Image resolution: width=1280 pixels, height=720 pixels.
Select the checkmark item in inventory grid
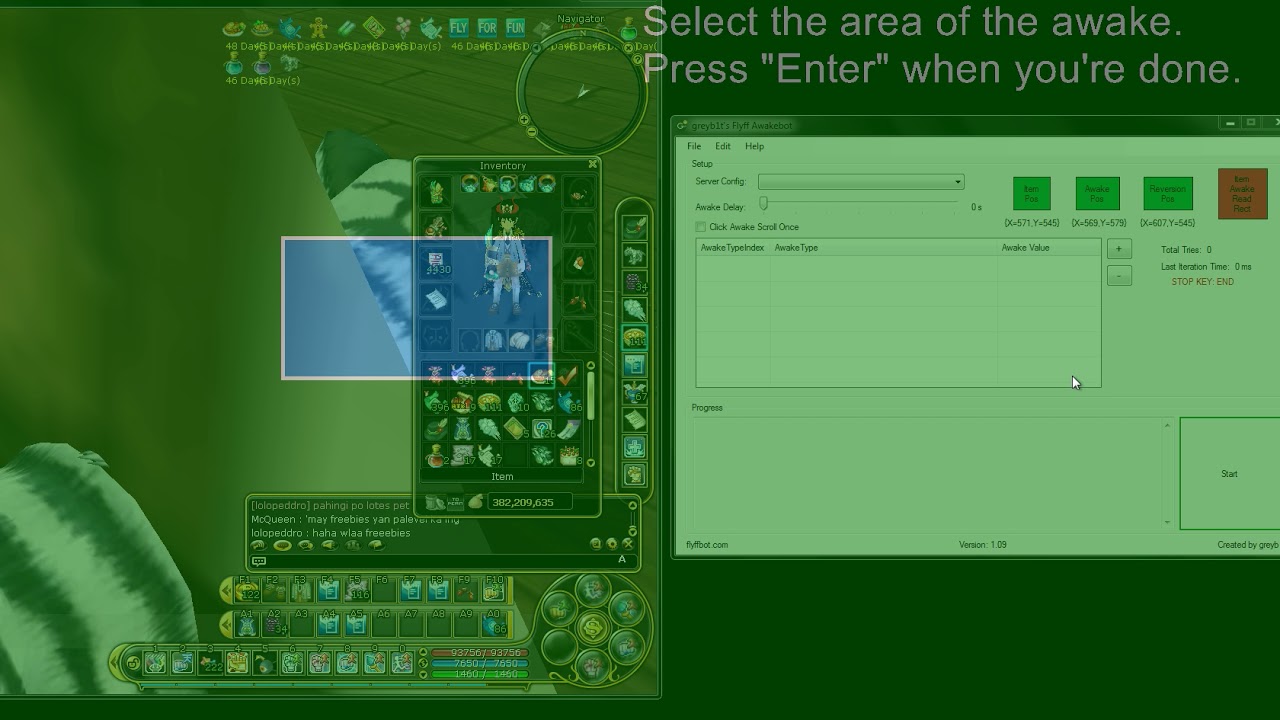pyautogui.click(x=568, y=376)
